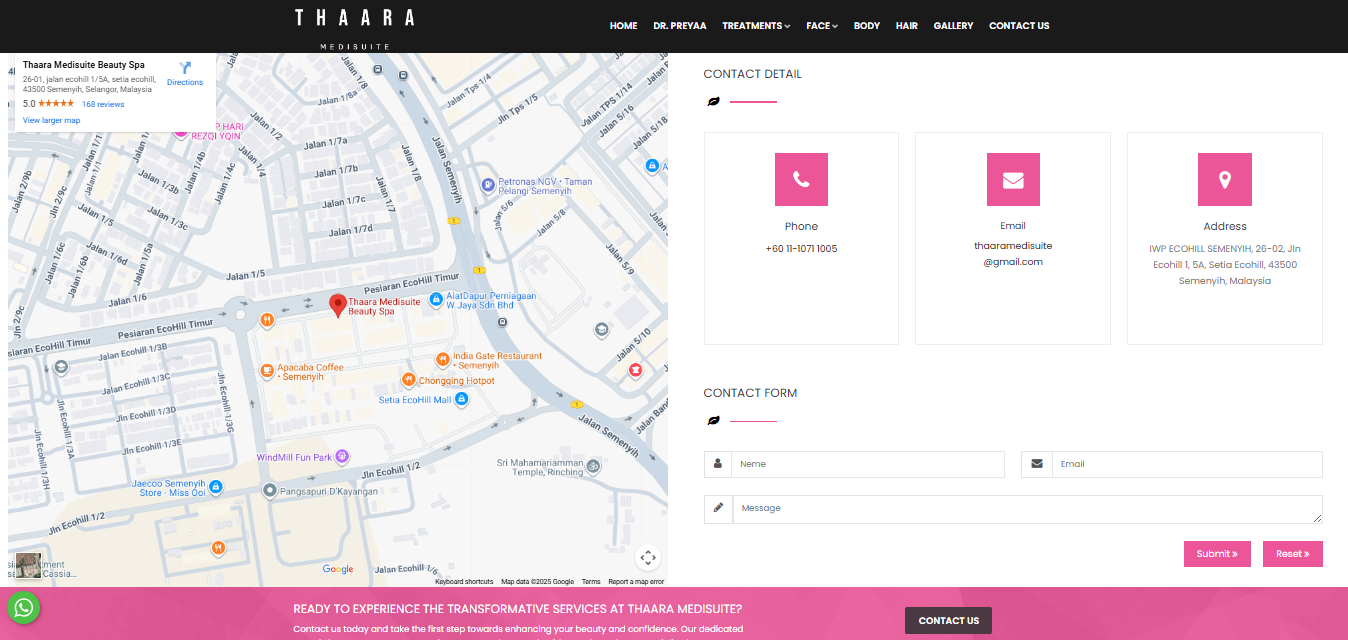
Task: Open WhatsApp via the green chat icon
Action: pos(24,607)
